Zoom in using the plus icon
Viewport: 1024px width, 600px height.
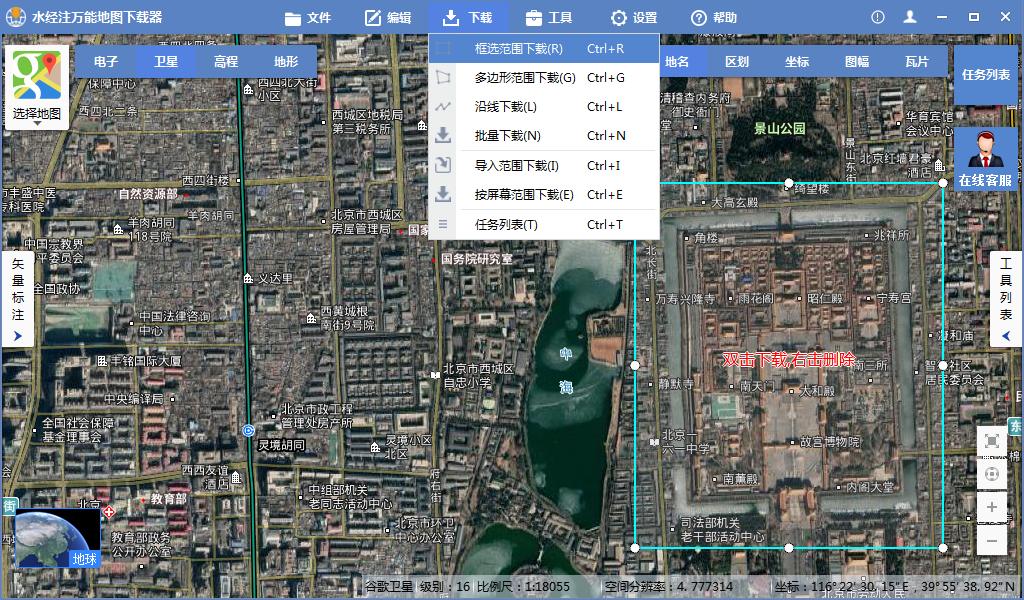click(x=992, y=507)
